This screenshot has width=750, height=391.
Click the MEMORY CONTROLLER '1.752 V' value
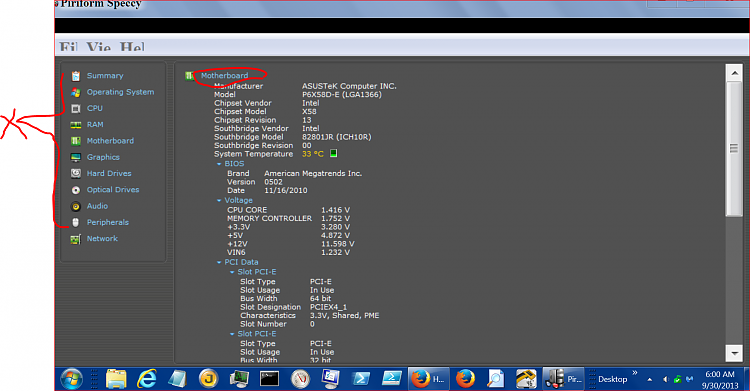pyautogui.click(x=335, y=218)
